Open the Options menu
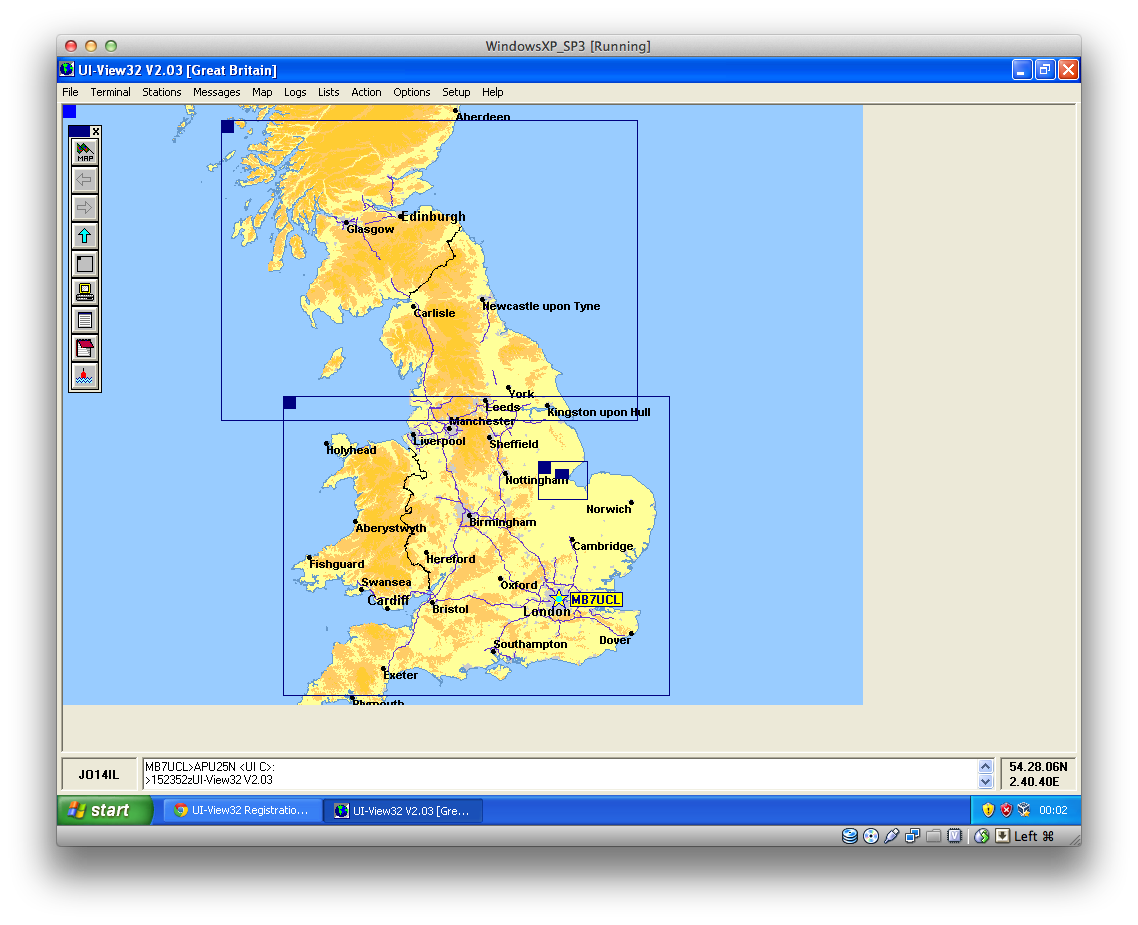Image resolution: width=1138 pixels, height=925 pixels. (x=412, y=92)
